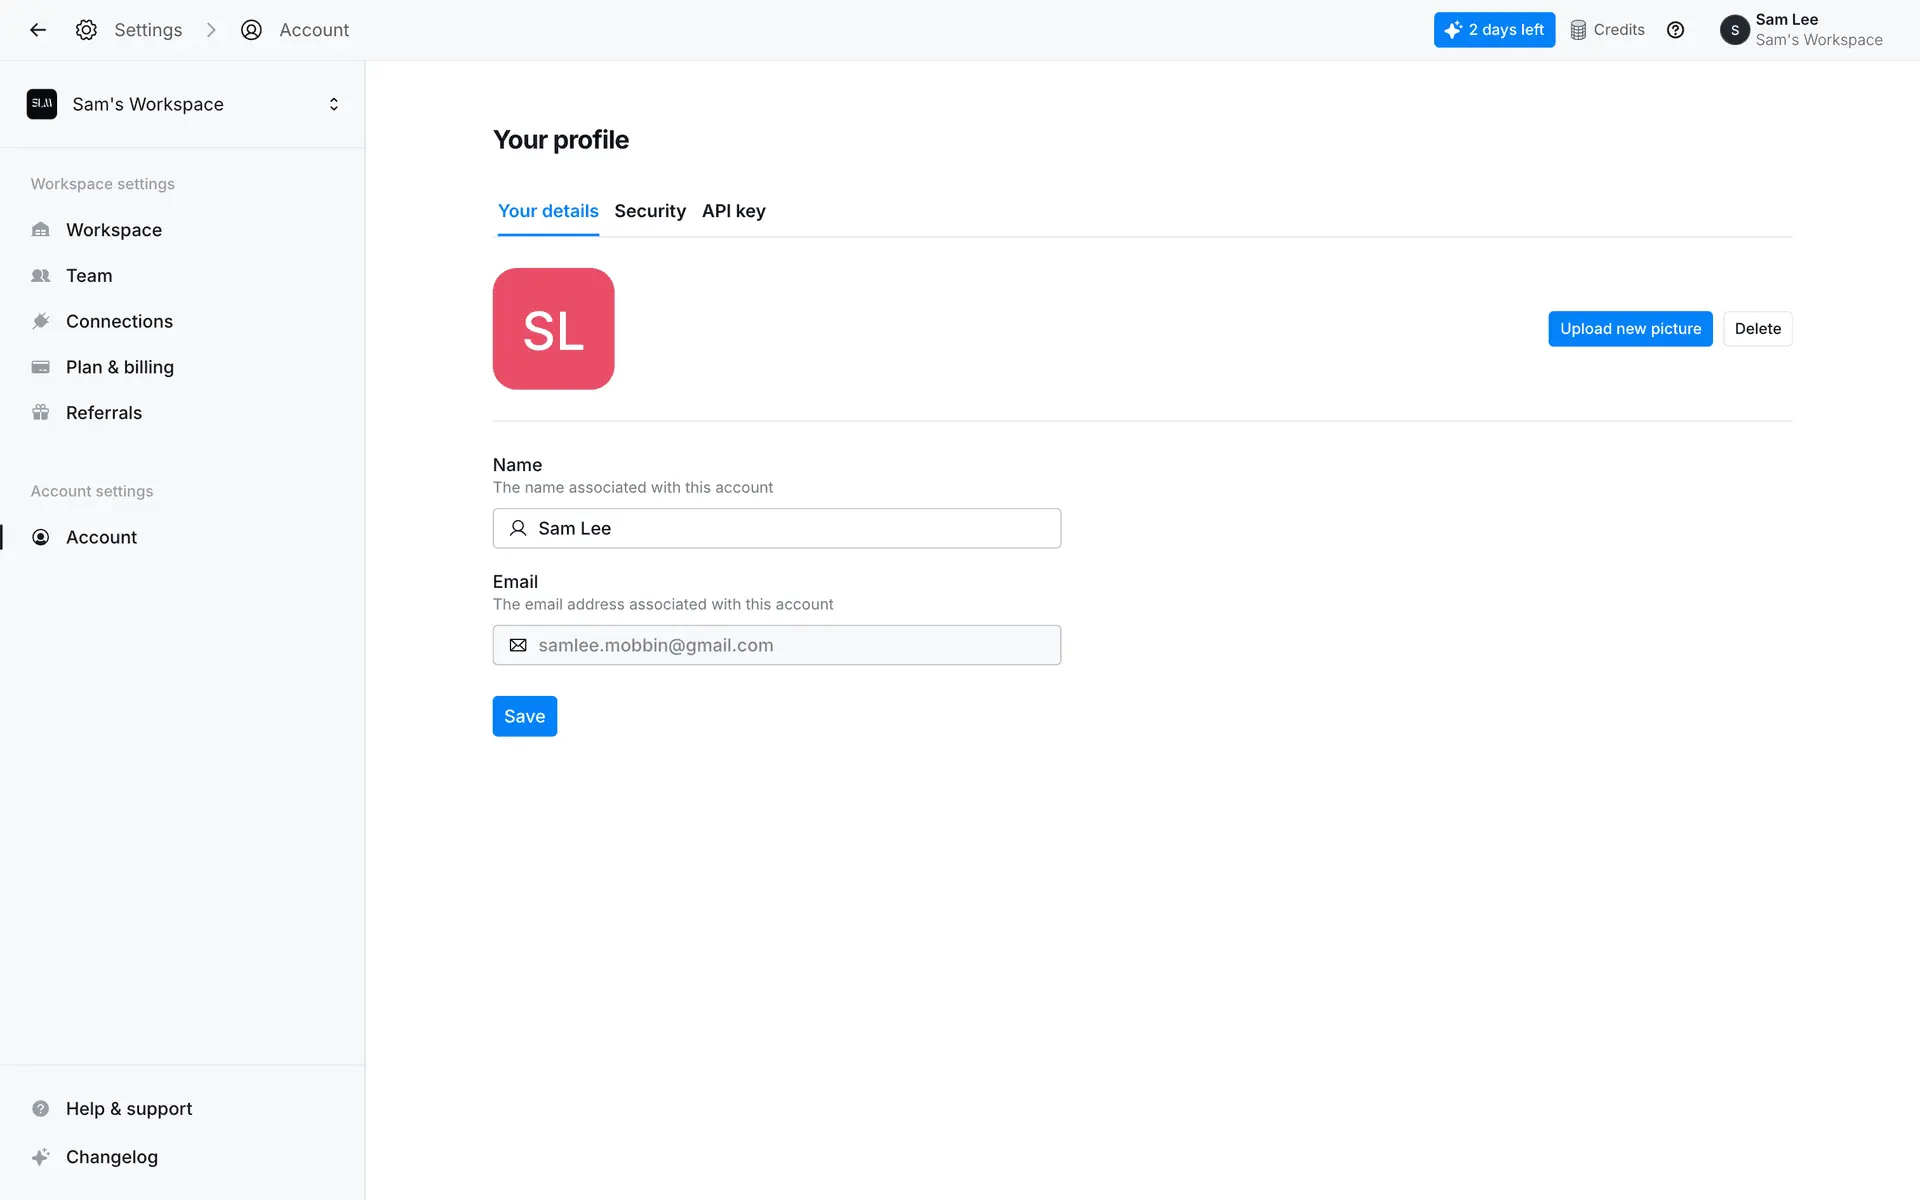Click Upload new picture button
This screenshot has width=1920, height=1200.
click(x=1630, y=329)
